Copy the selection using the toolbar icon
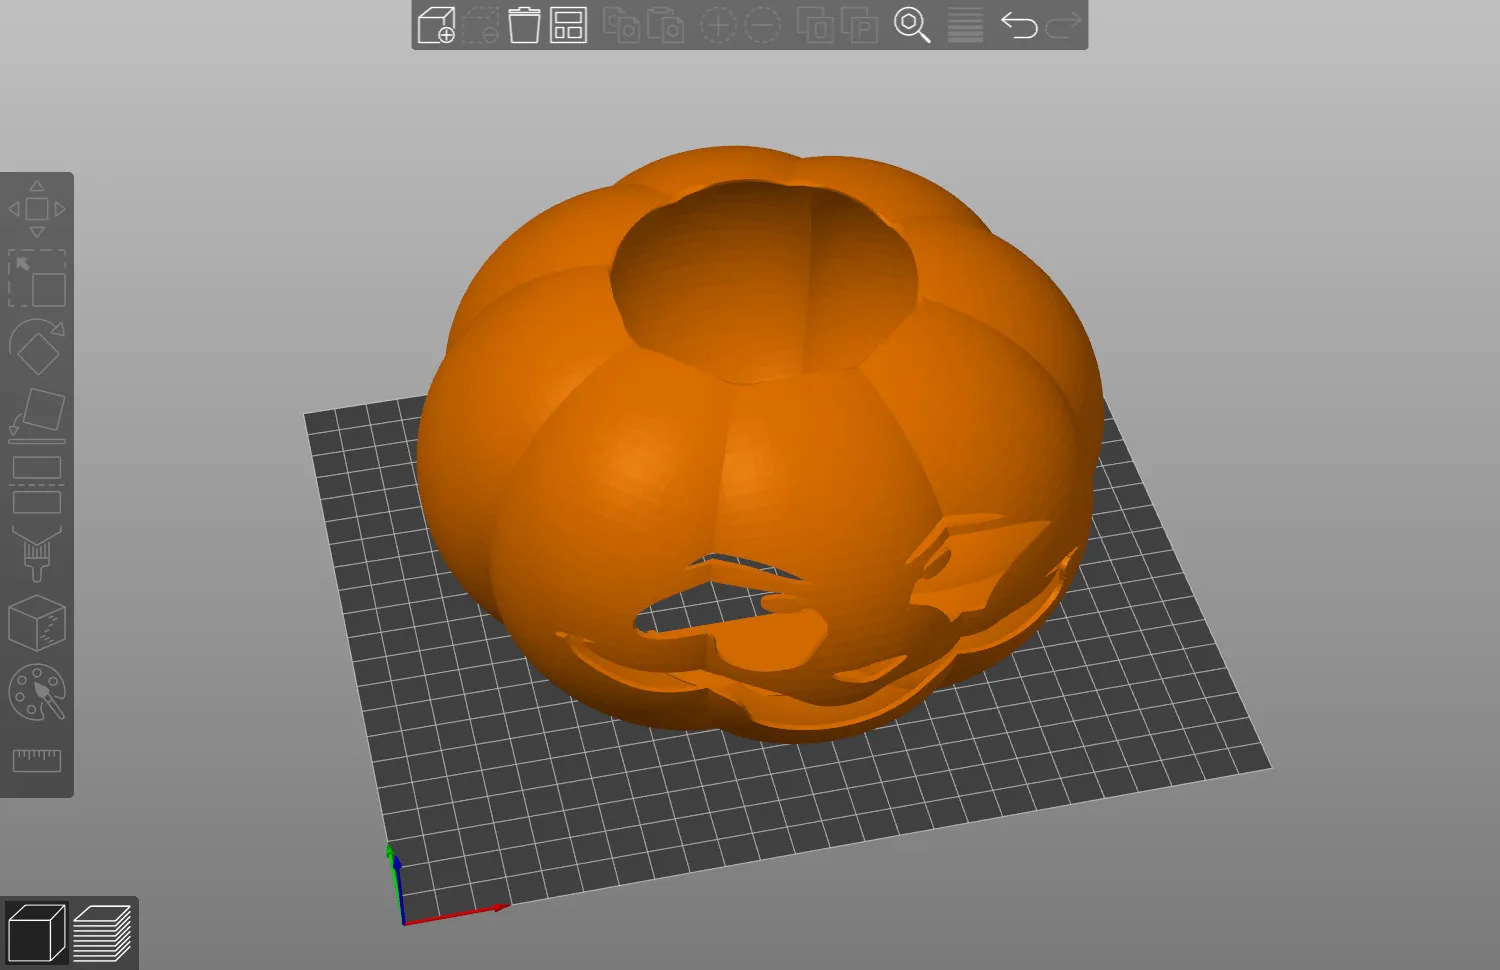The height and width of the screenshot is (970, 1500). pos(621,25)
